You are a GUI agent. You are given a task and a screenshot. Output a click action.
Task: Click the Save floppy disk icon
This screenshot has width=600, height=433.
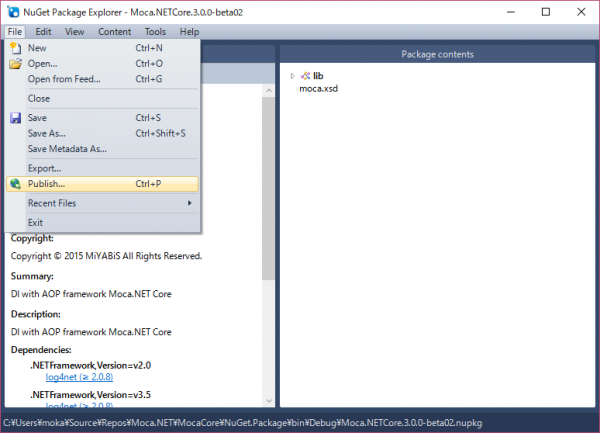[x=15, y=118]
